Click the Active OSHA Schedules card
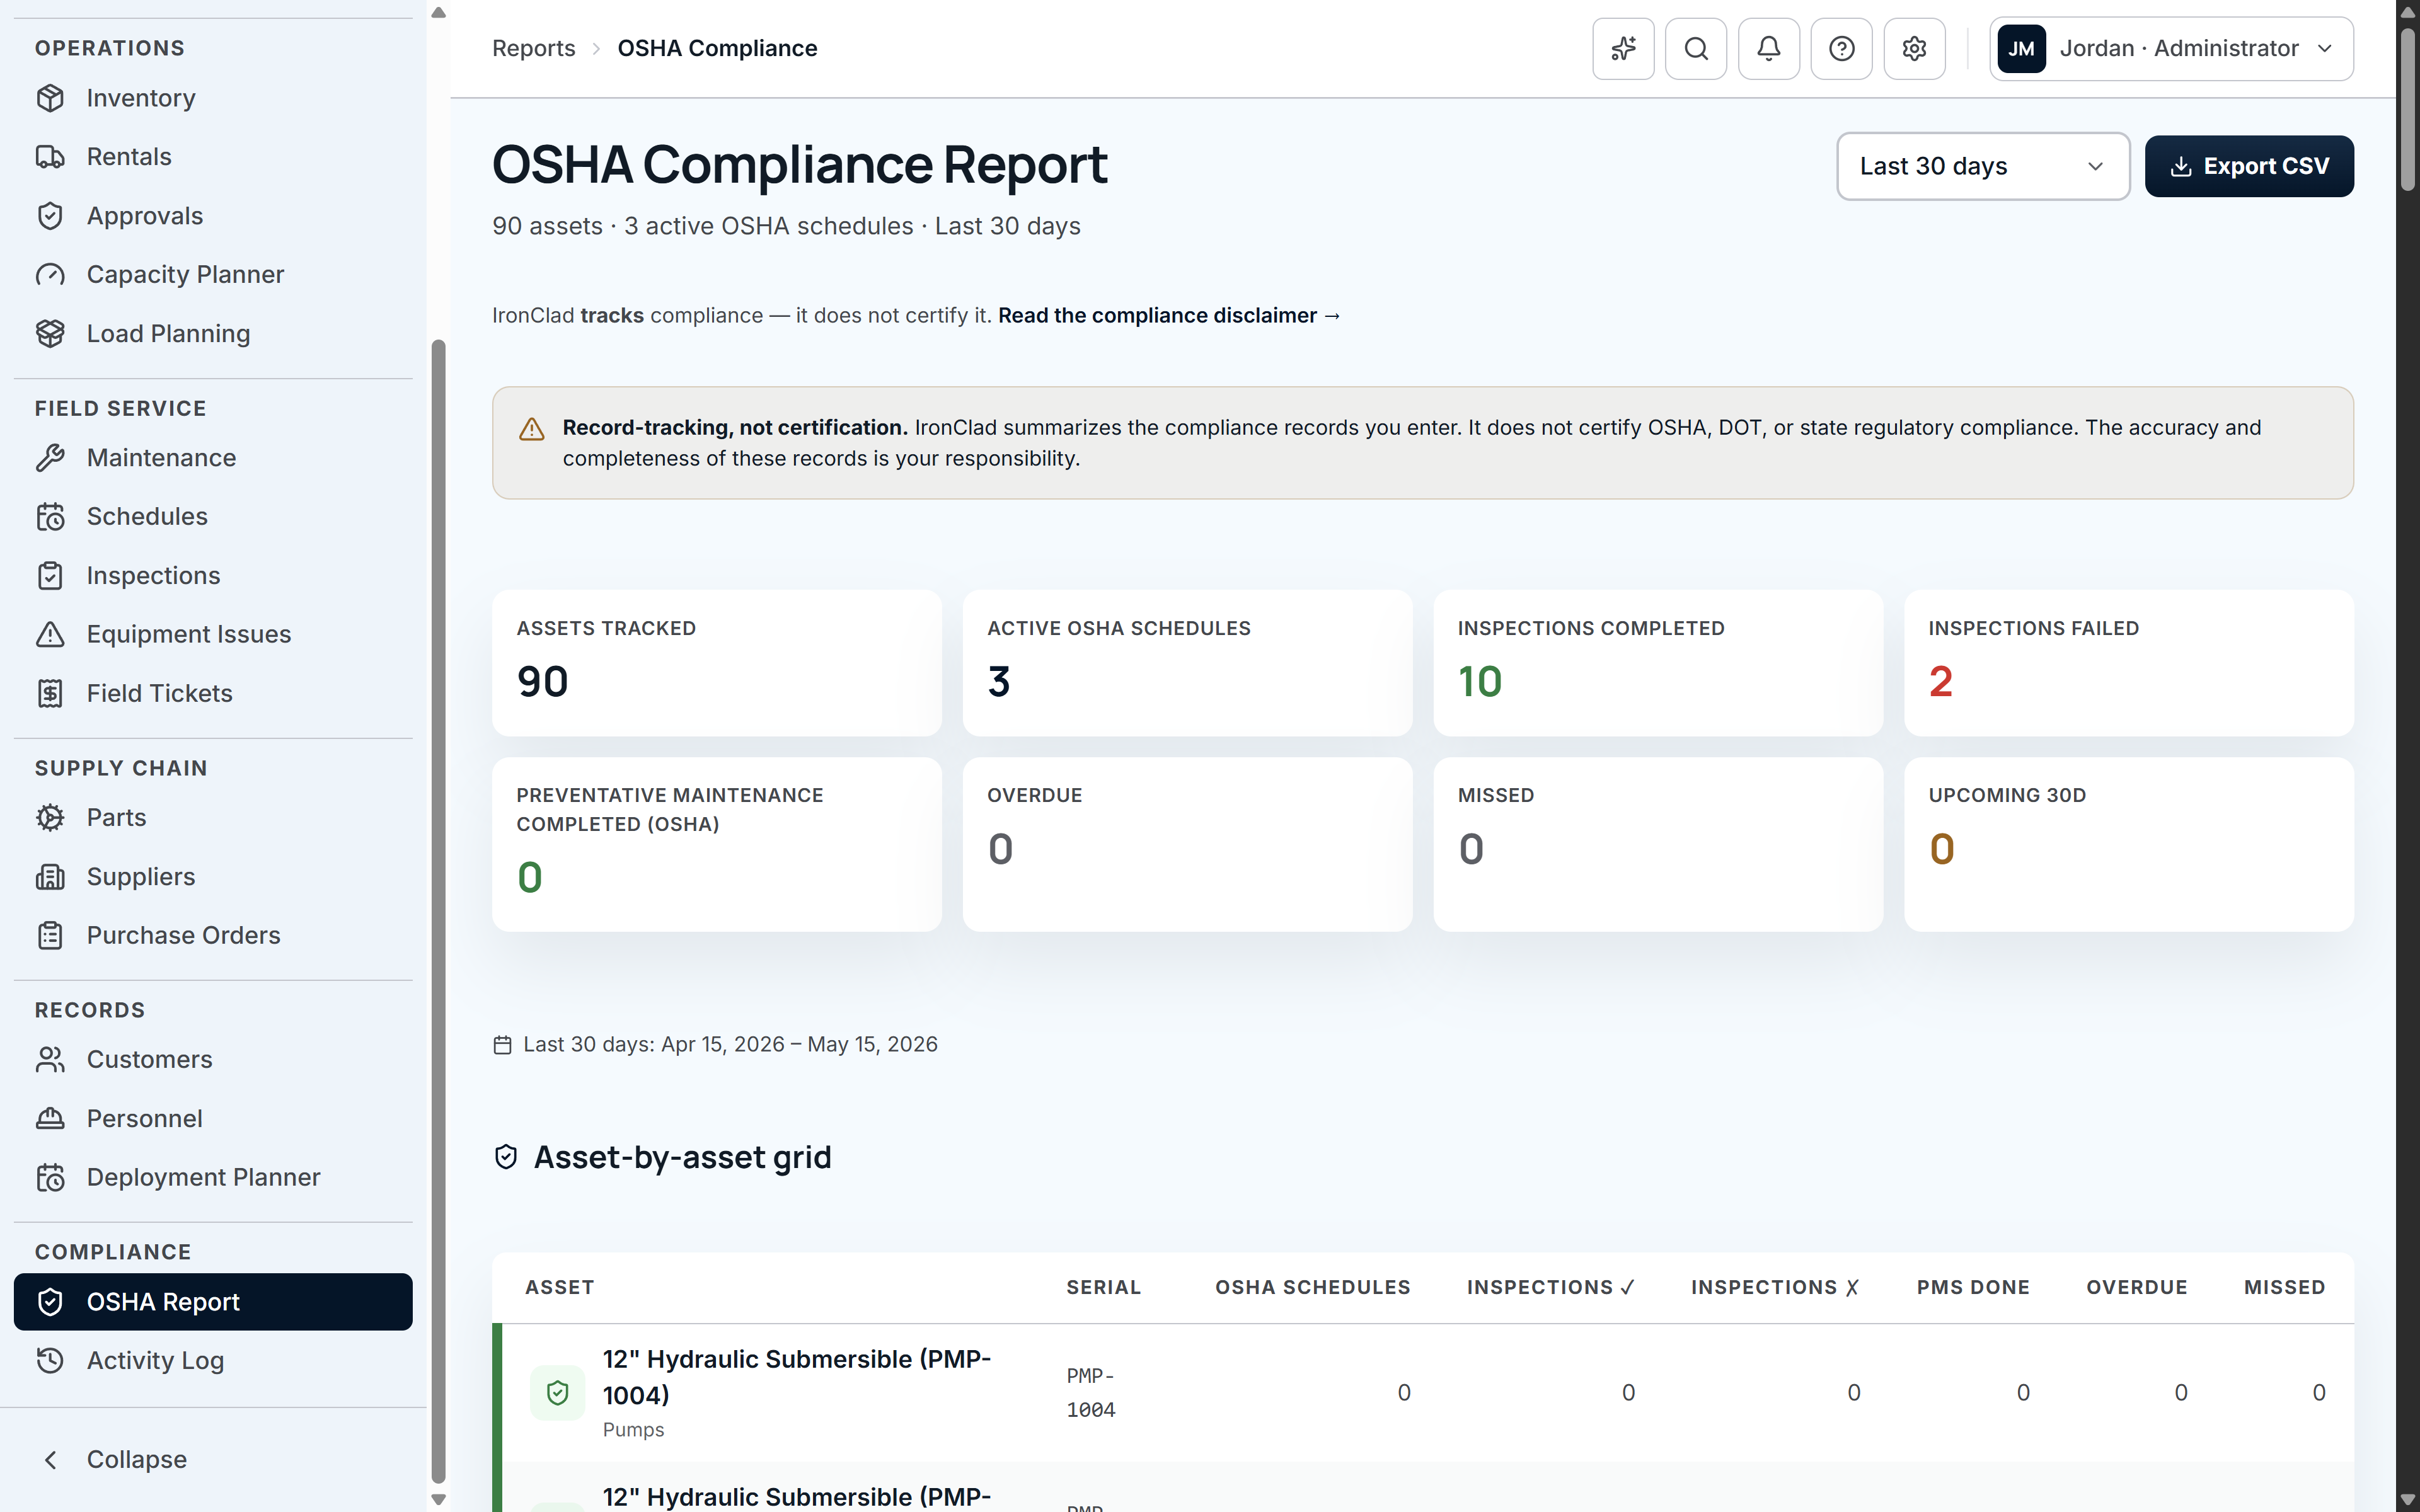The image size is (2420, 1512). click(1187, 663)
